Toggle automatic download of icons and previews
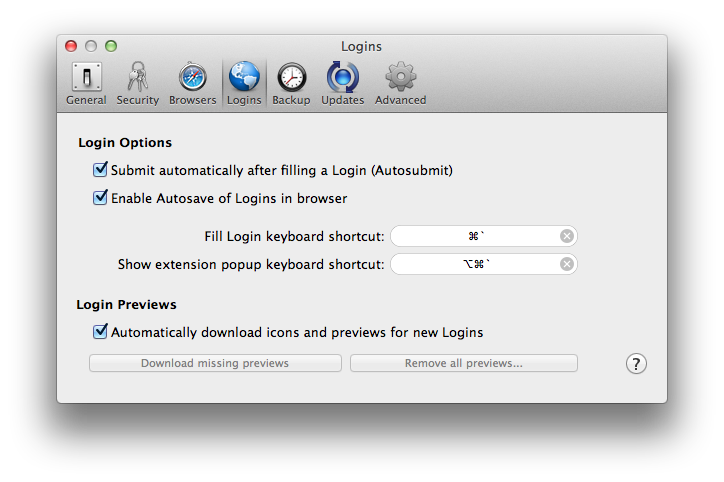This screenshot has width=724, height=482. click(x=100, y=332)
